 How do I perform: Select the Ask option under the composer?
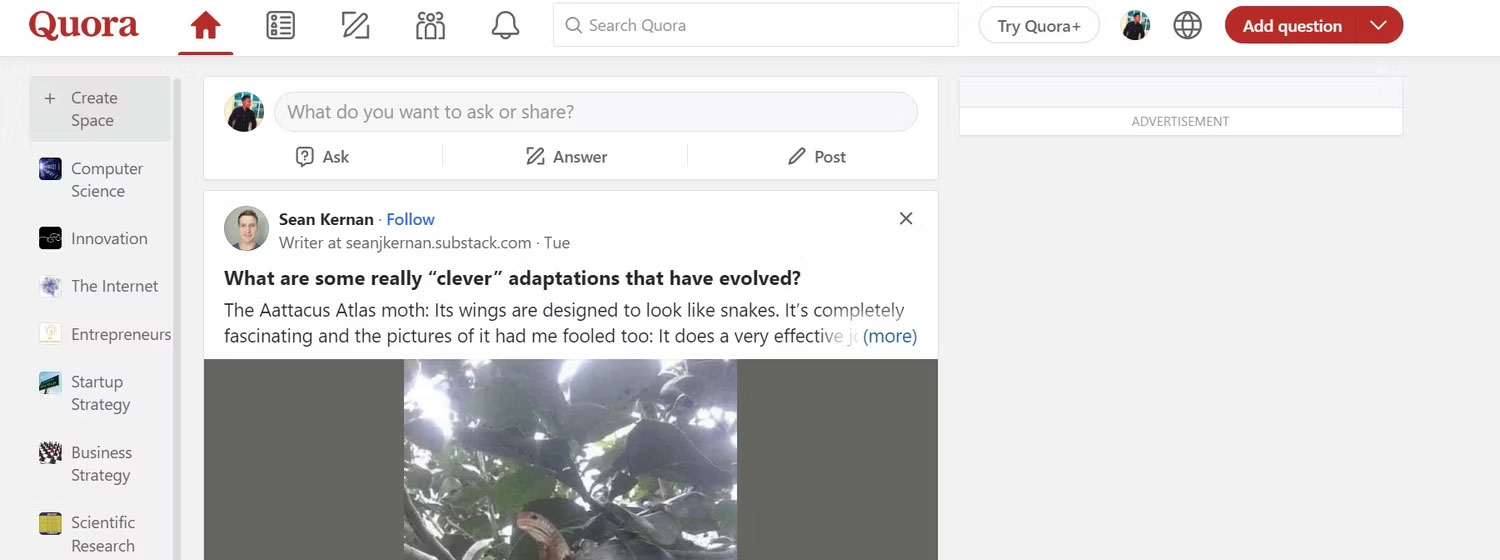322,157
